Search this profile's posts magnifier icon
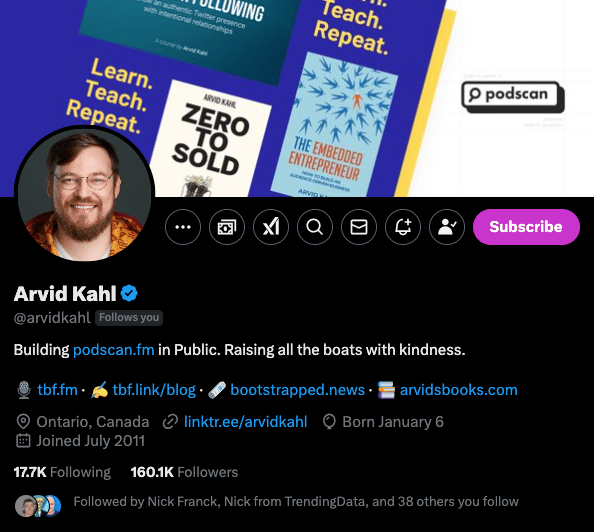Screen dimensions: 594x532 pos(315,227)
